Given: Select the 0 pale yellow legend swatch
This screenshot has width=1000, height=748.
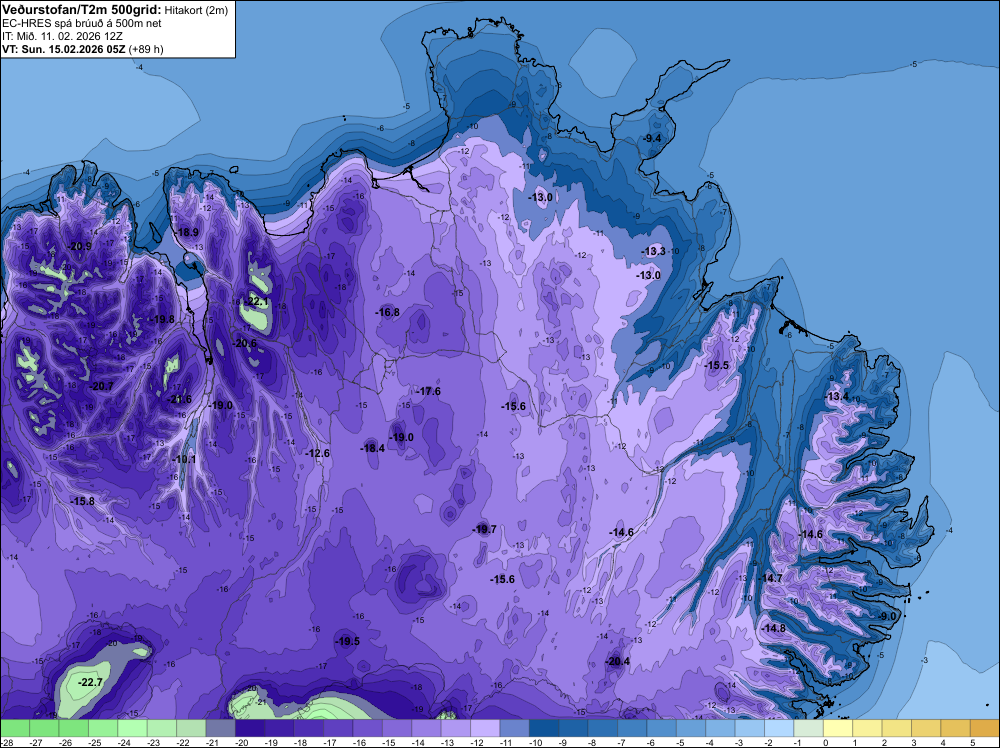Looking at the screenshot, I should [x=838, y=728].
